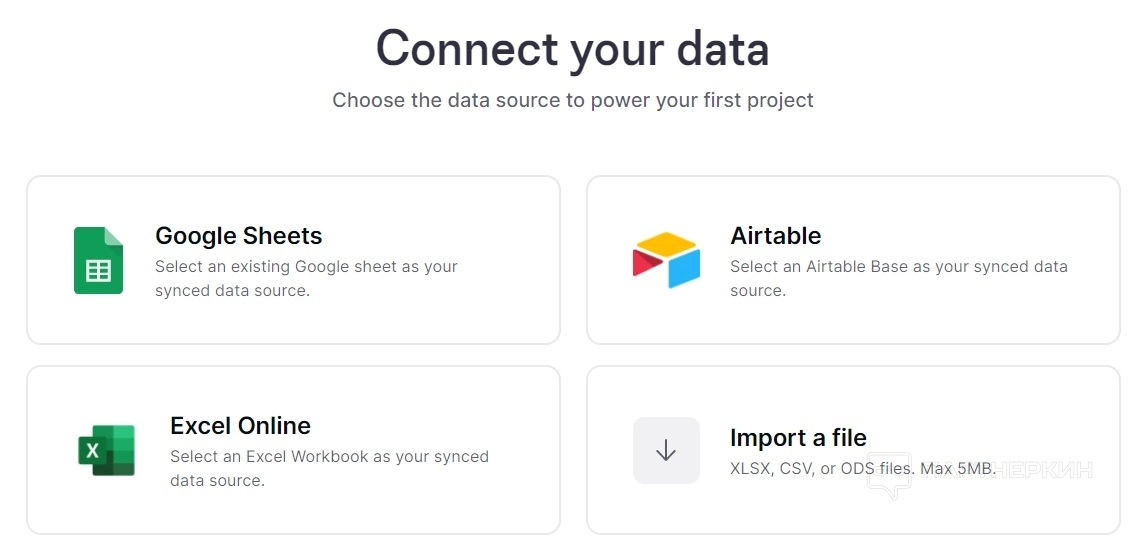Click the multicolored Airtable logo
The height and width of the screenshot is (552, 1144).
tap(666, 260)
